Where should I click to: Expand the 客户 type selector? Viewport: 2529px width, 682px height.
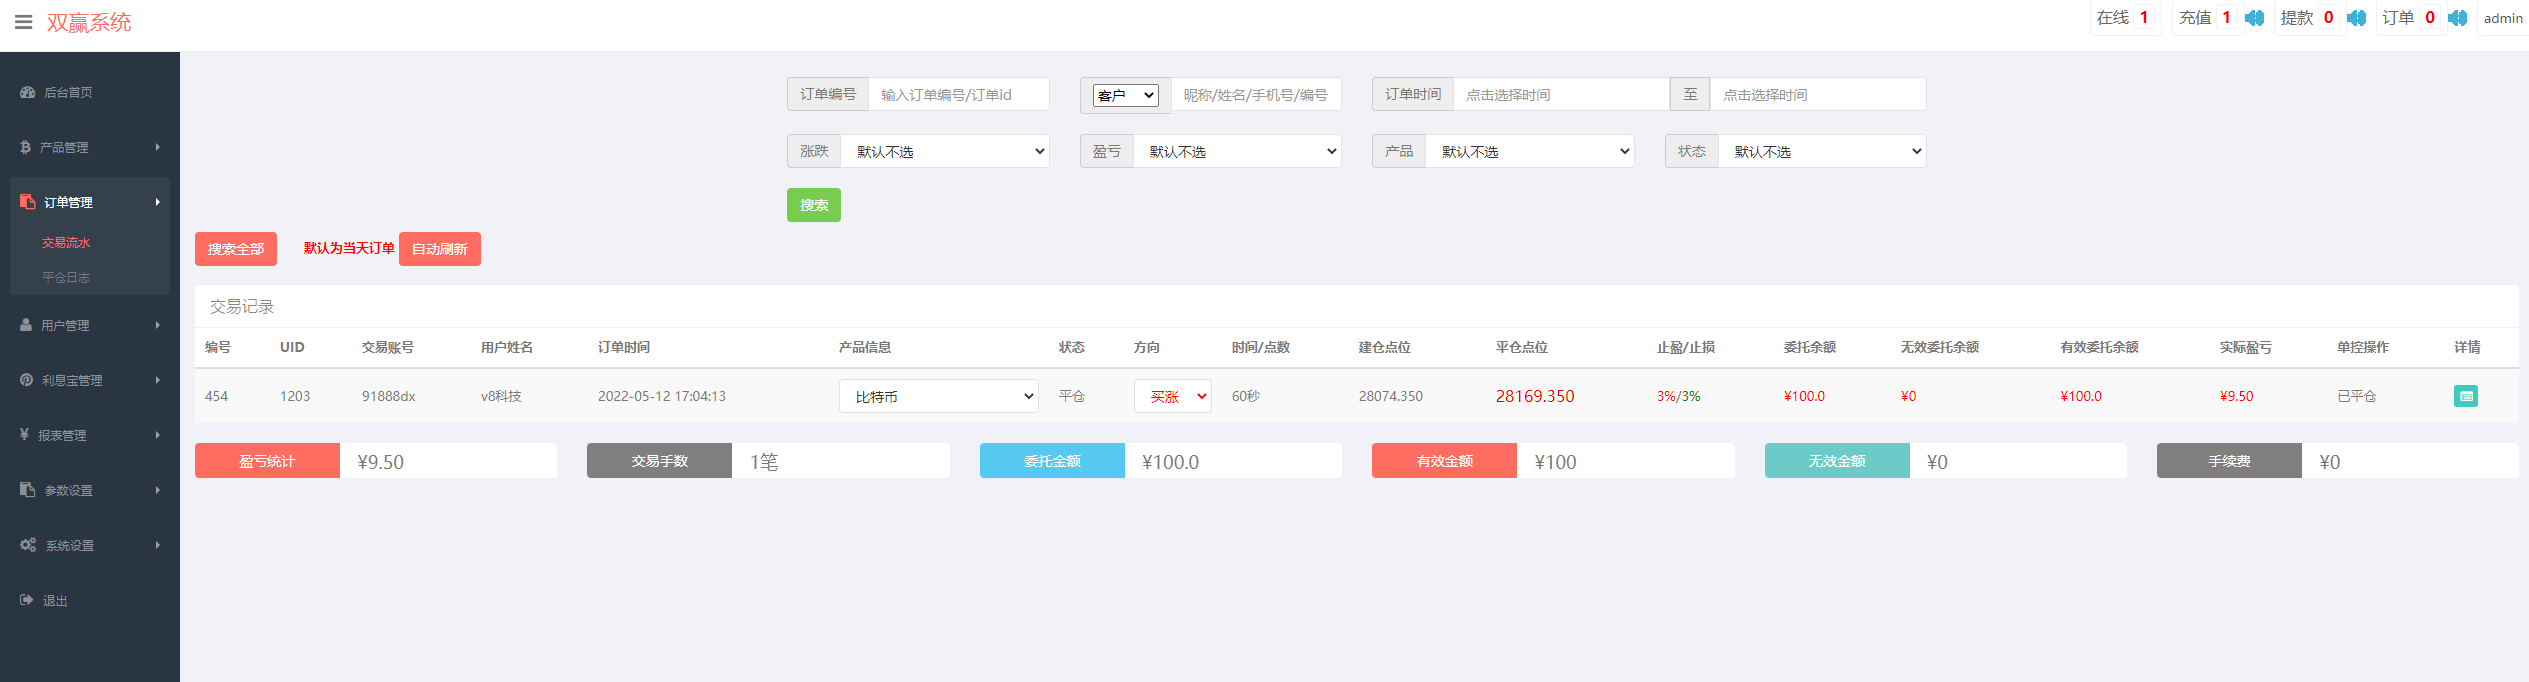tap(1125, 95)
